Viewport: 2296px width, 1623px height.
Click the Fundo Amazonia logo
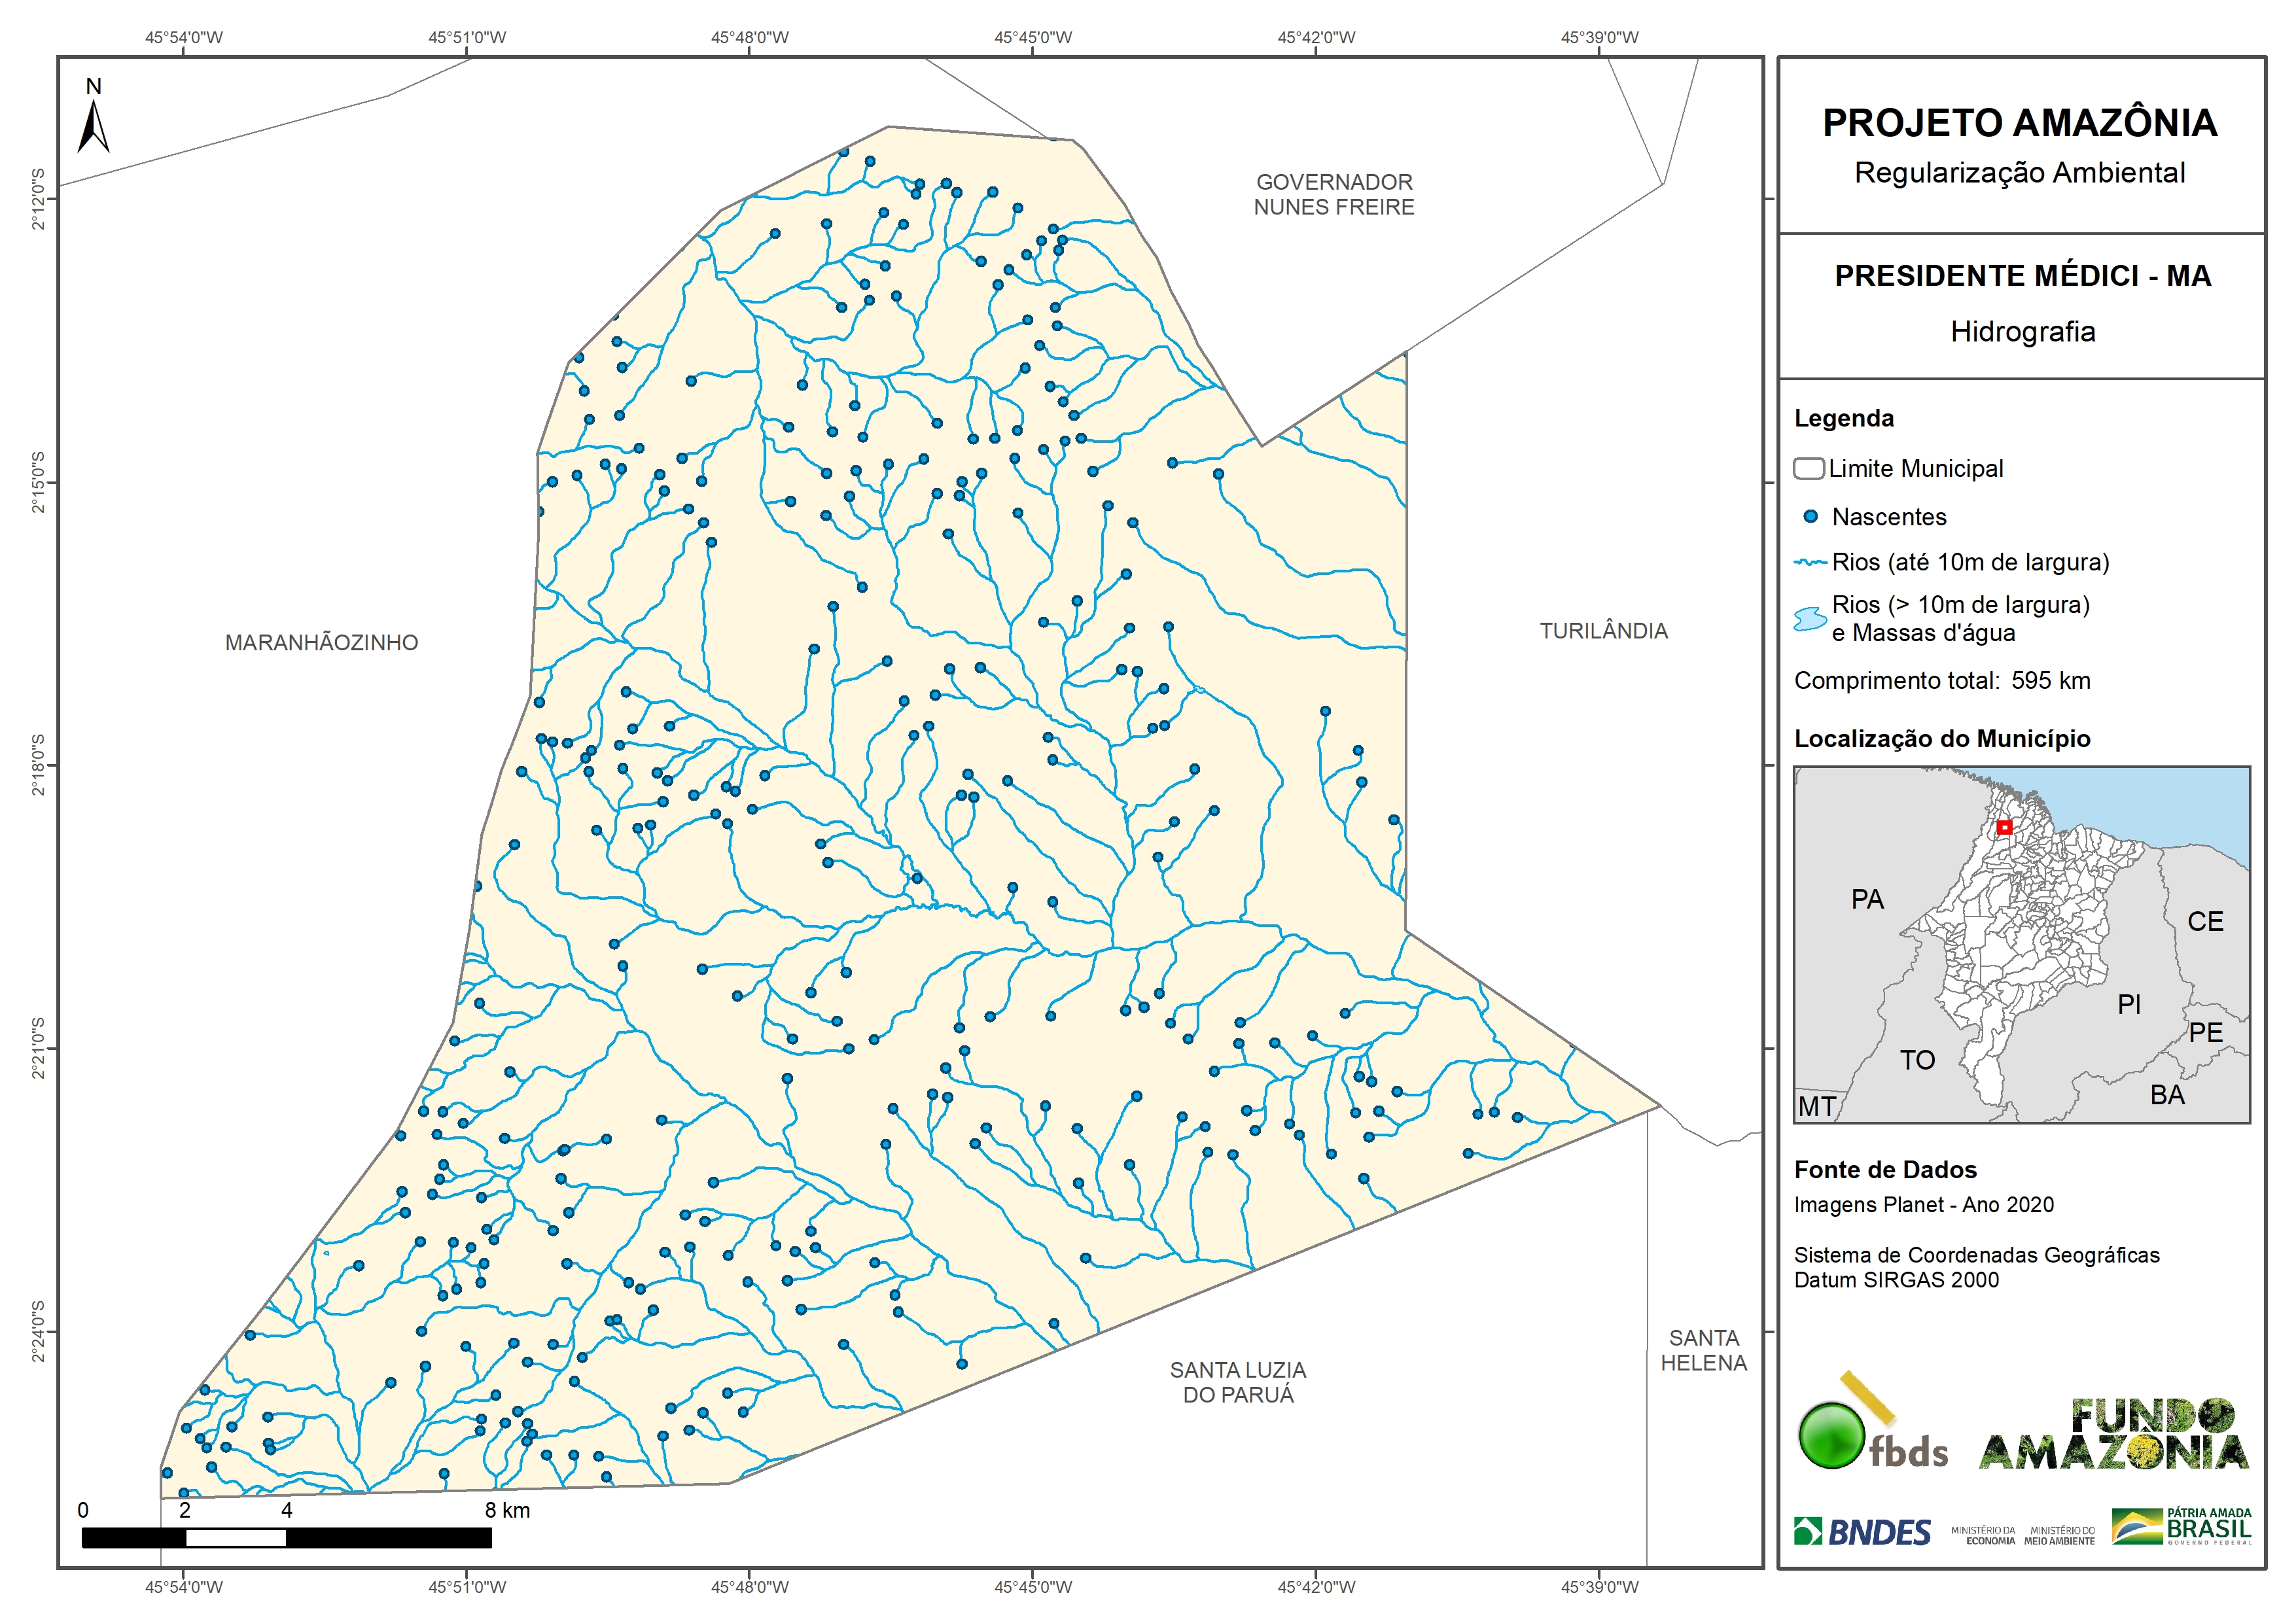(2113, 1435)
